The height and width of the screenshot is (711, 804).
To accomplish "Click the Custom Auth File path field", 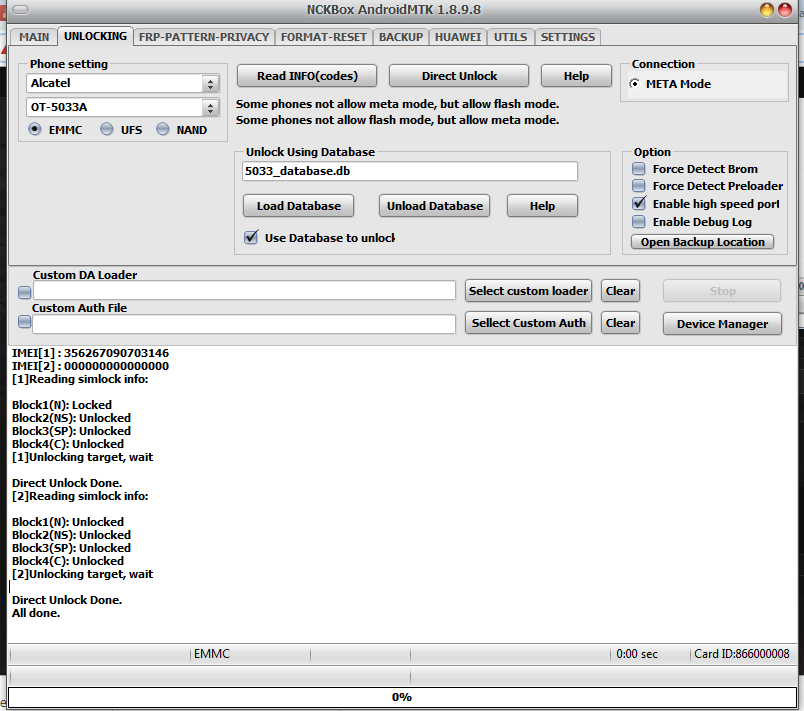I will click(244, 324).
